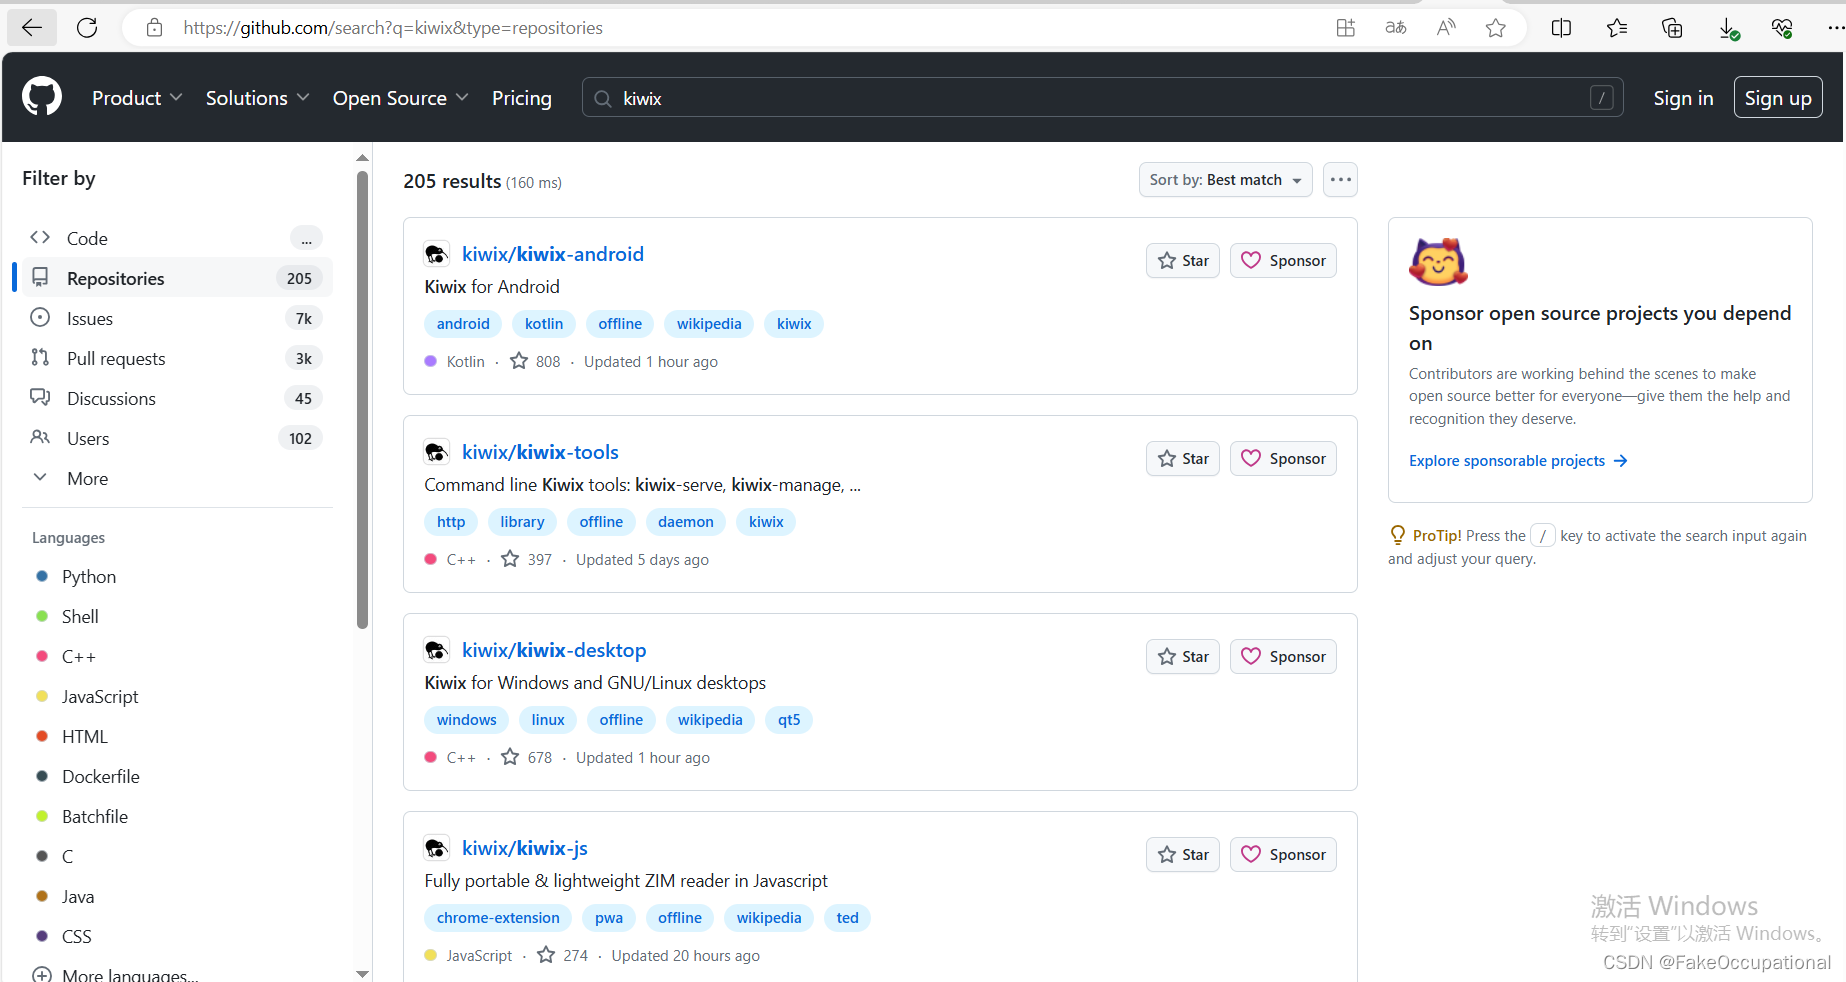Open the apps grid icon in the address bar
The height and width of the screenshot is (982, 1846).
click(x=1346, y=28)
